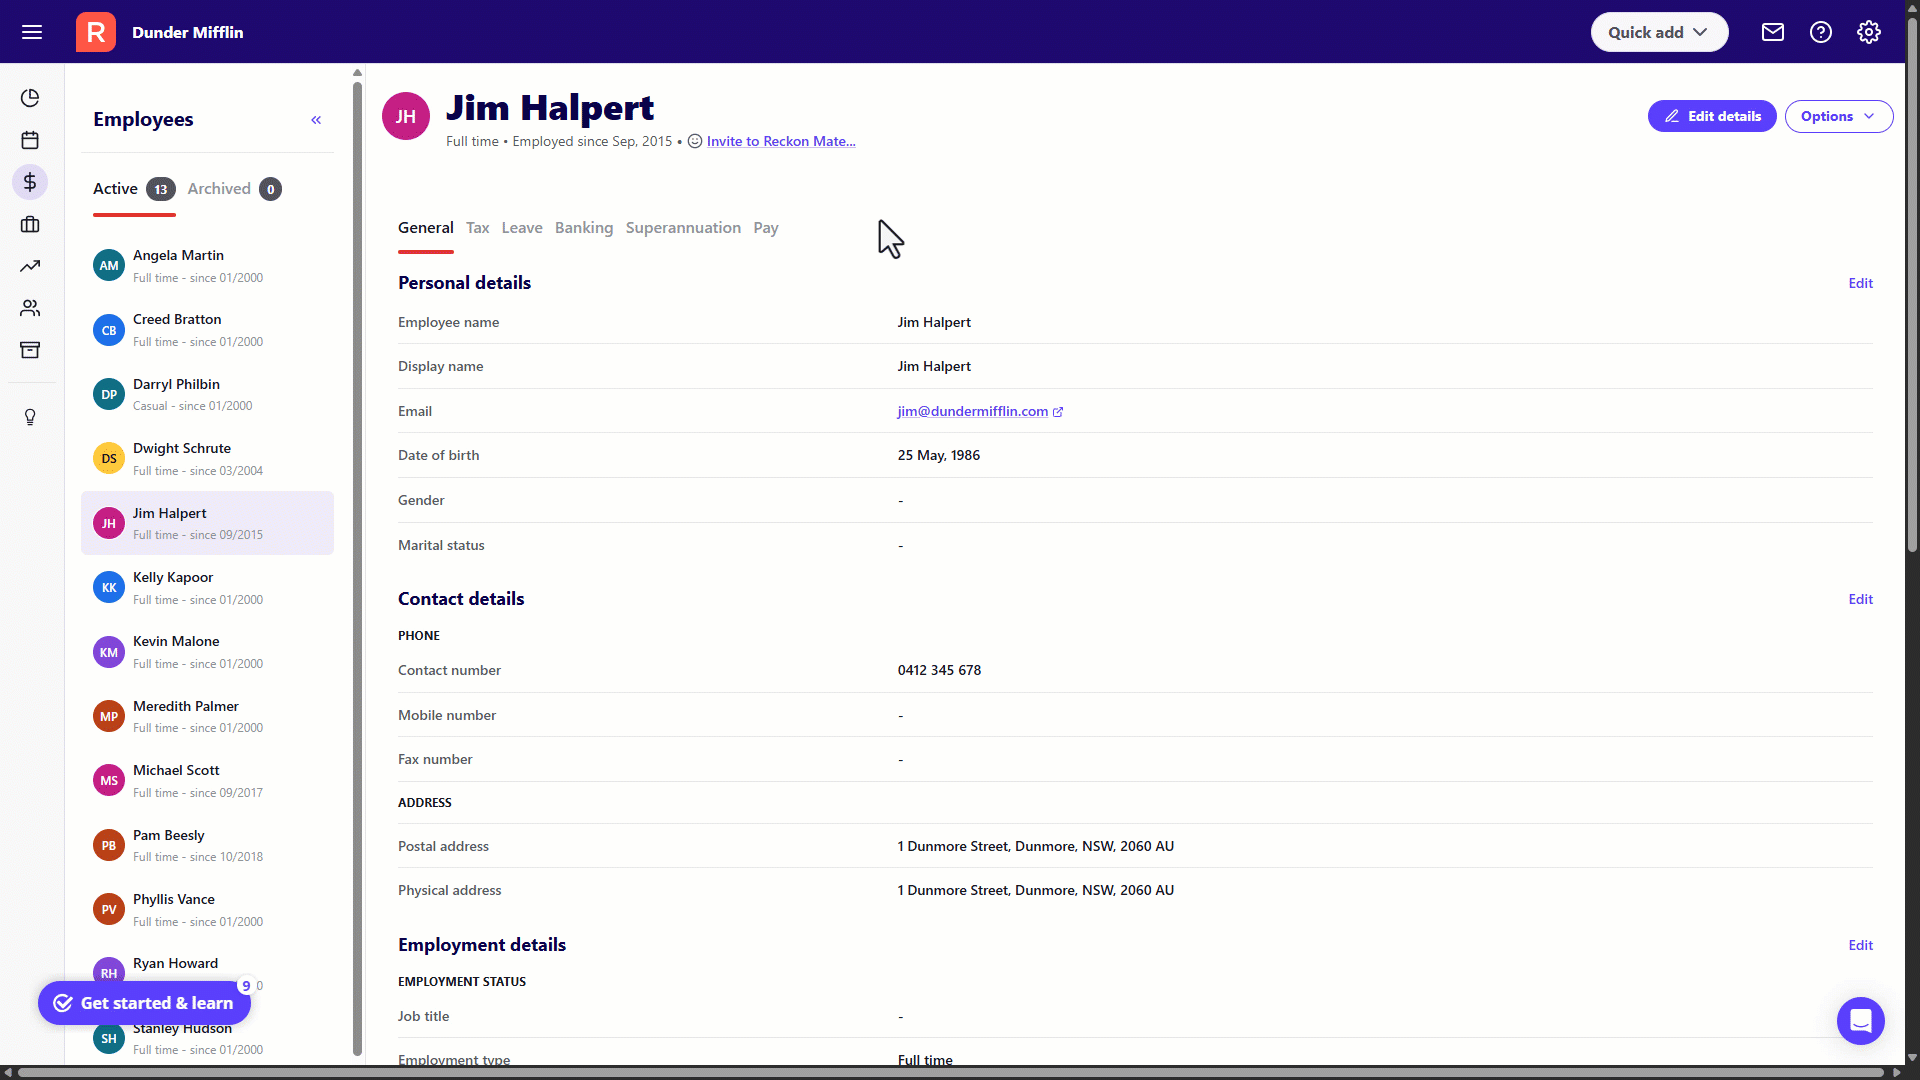Open the Banking tab
Viewport: 1920px width, 1080px height.
point(584,228)
